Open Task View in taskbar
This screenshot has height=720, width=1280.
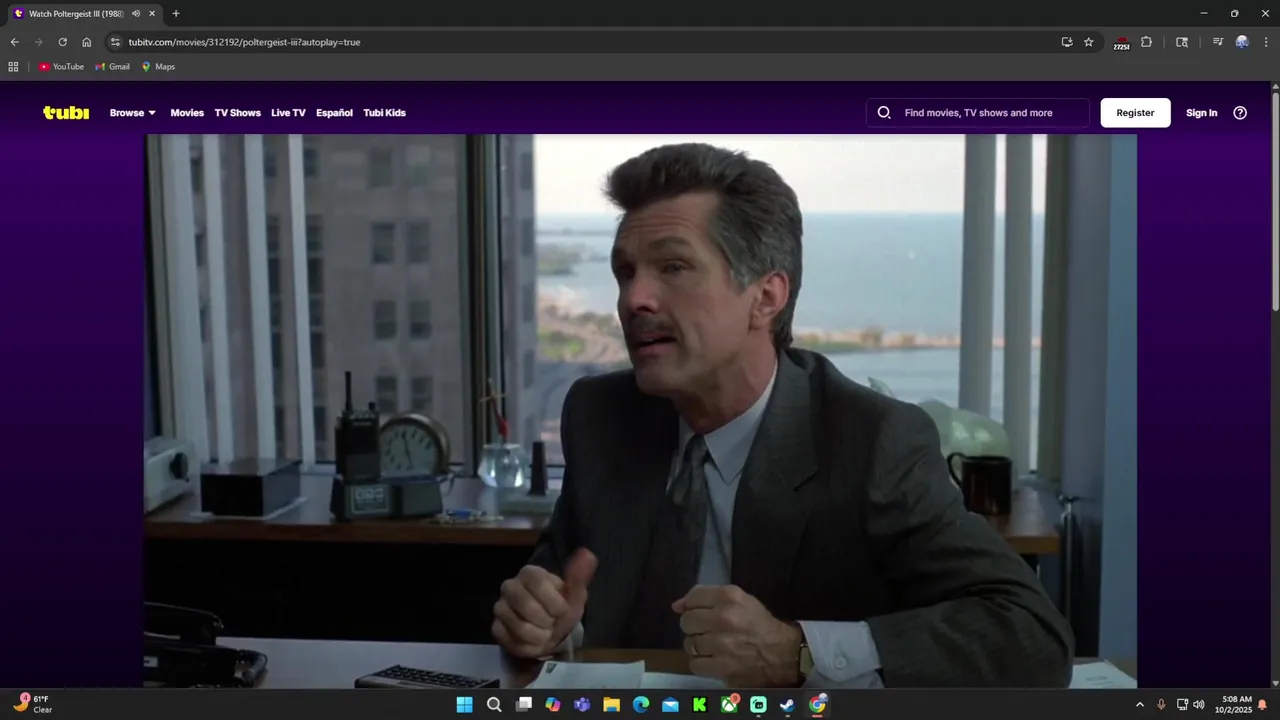click(x=523, y=705)
